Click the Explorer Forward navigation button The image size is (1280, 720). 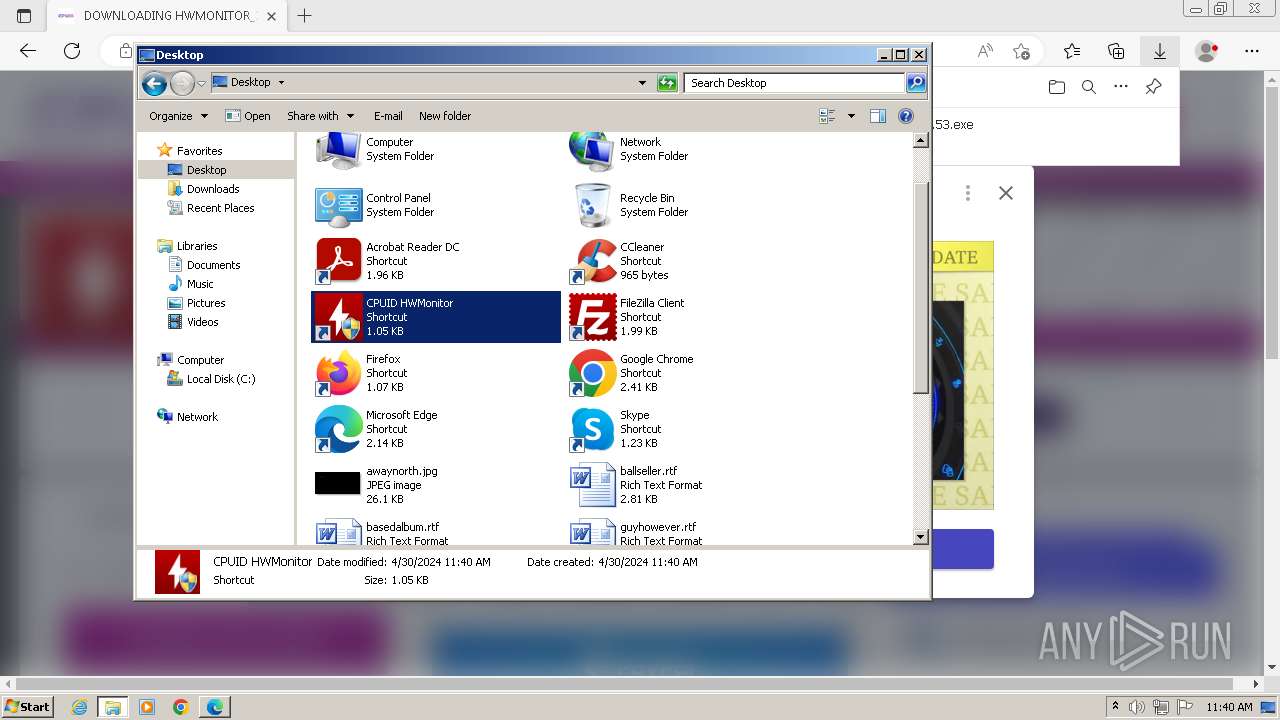(182, 83)
